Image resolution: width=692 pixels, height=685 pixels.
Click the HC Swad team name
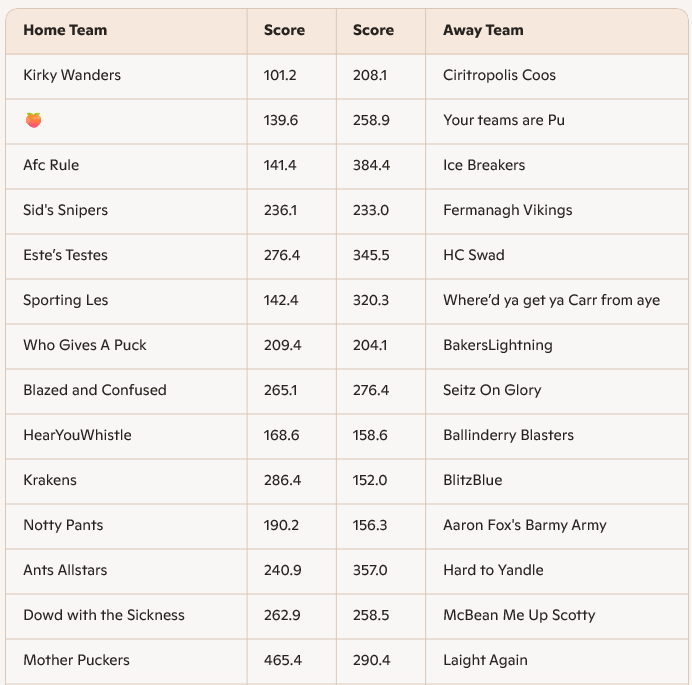474,255
